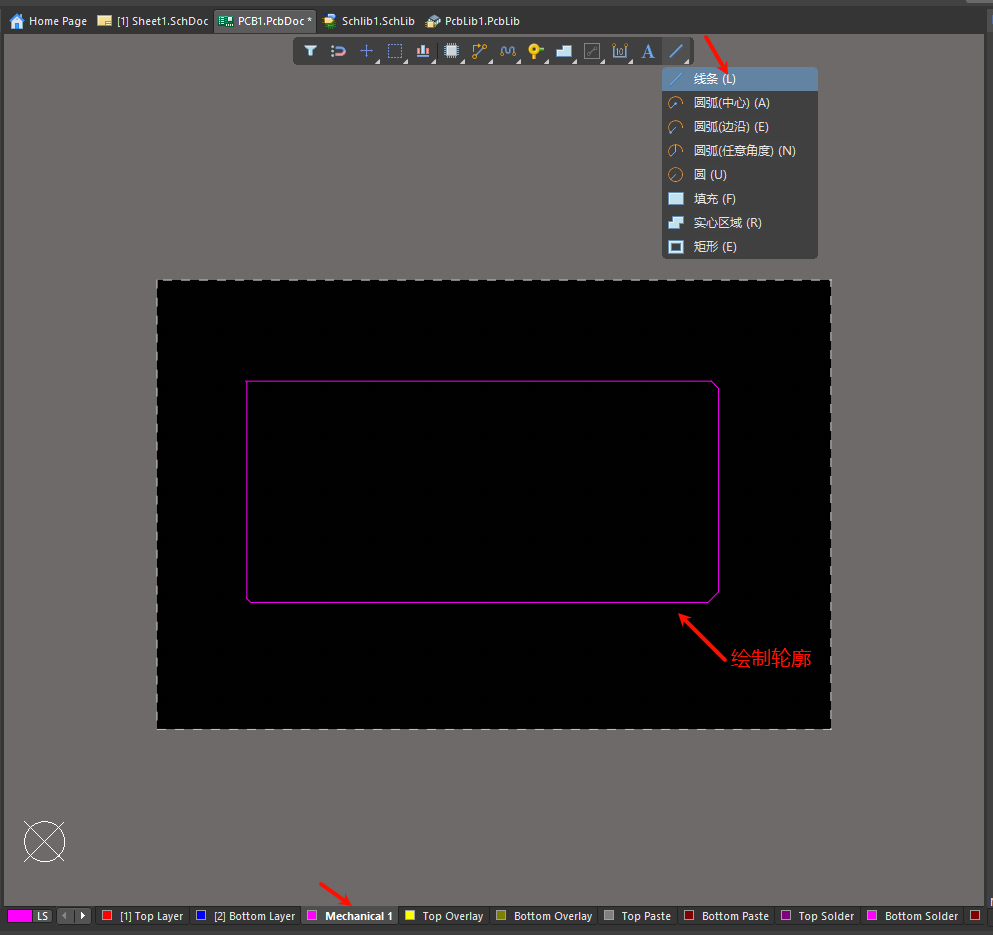Viewport: 993px width, 935px height.
Task: Choose the place via tool
Action: (536, 51)
